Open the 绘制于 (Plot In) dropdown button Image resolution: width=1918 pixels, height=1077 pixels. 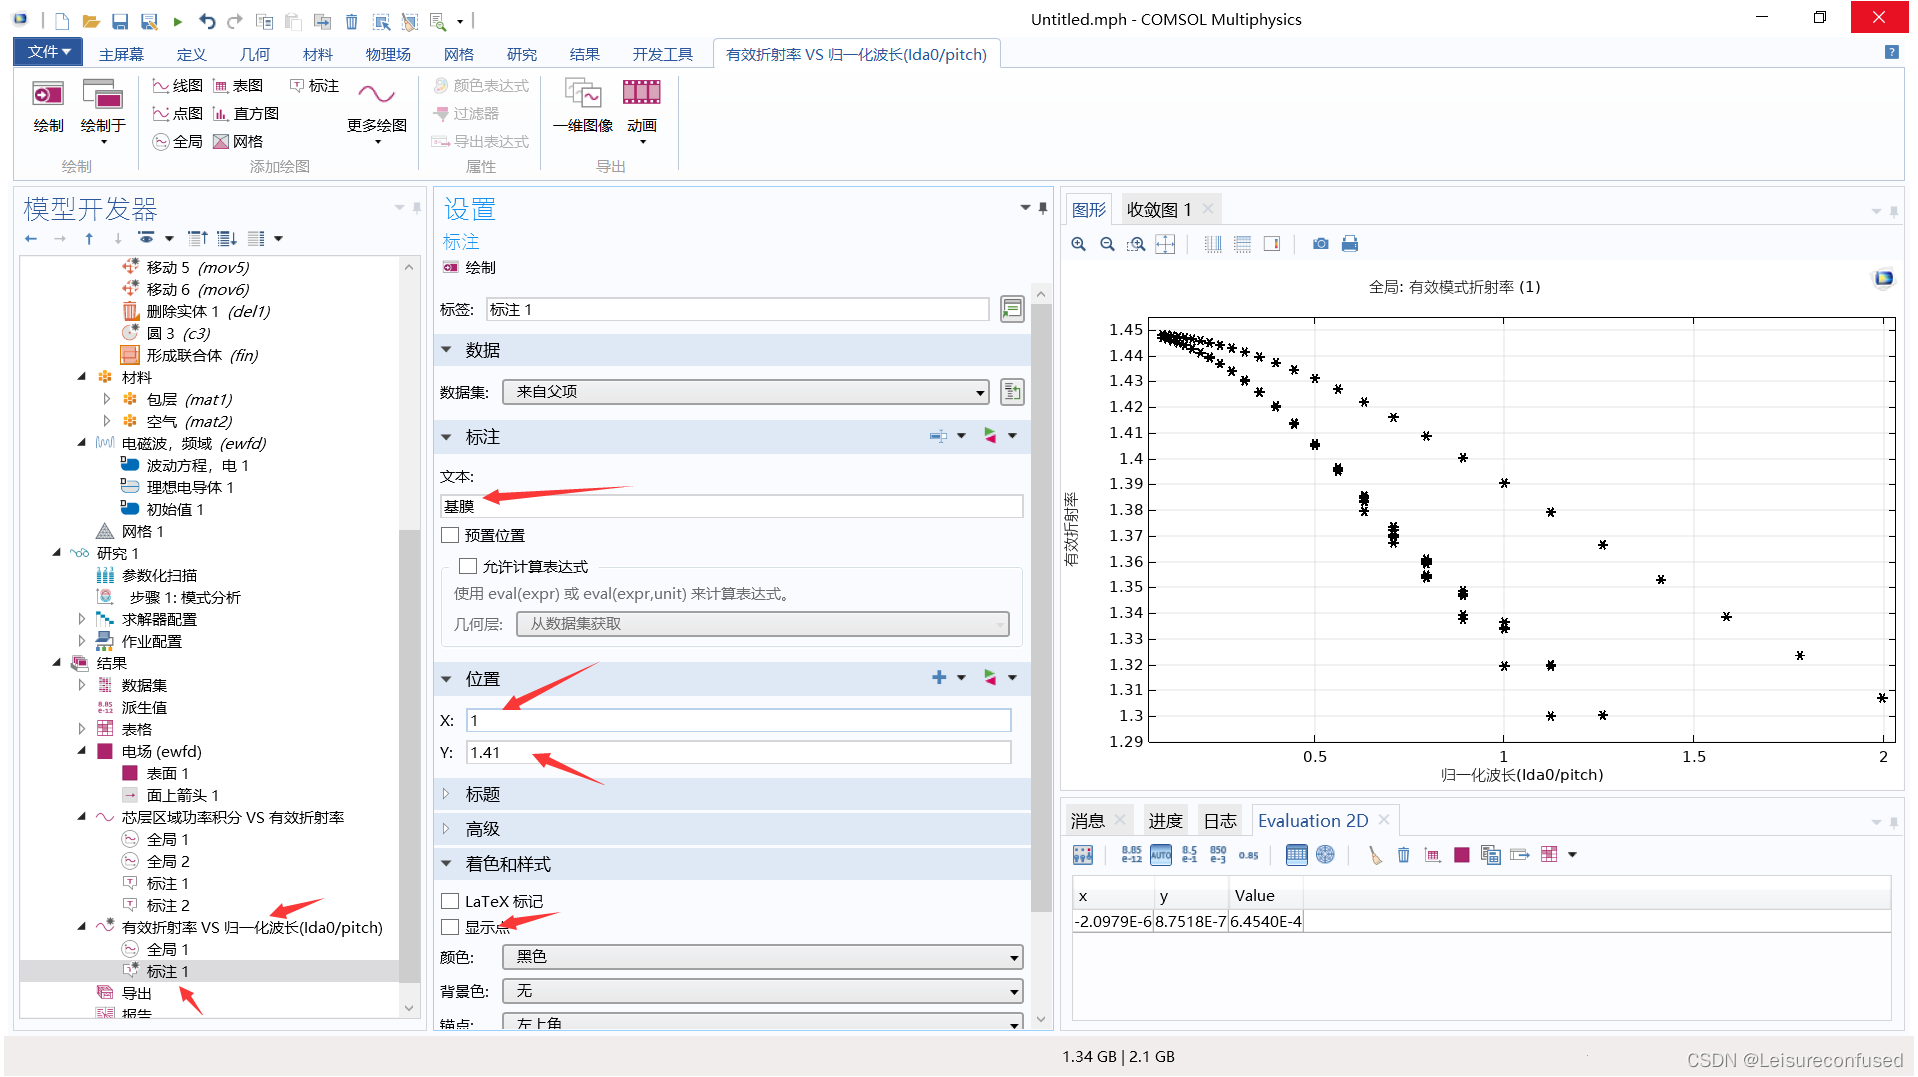point(103,111)
